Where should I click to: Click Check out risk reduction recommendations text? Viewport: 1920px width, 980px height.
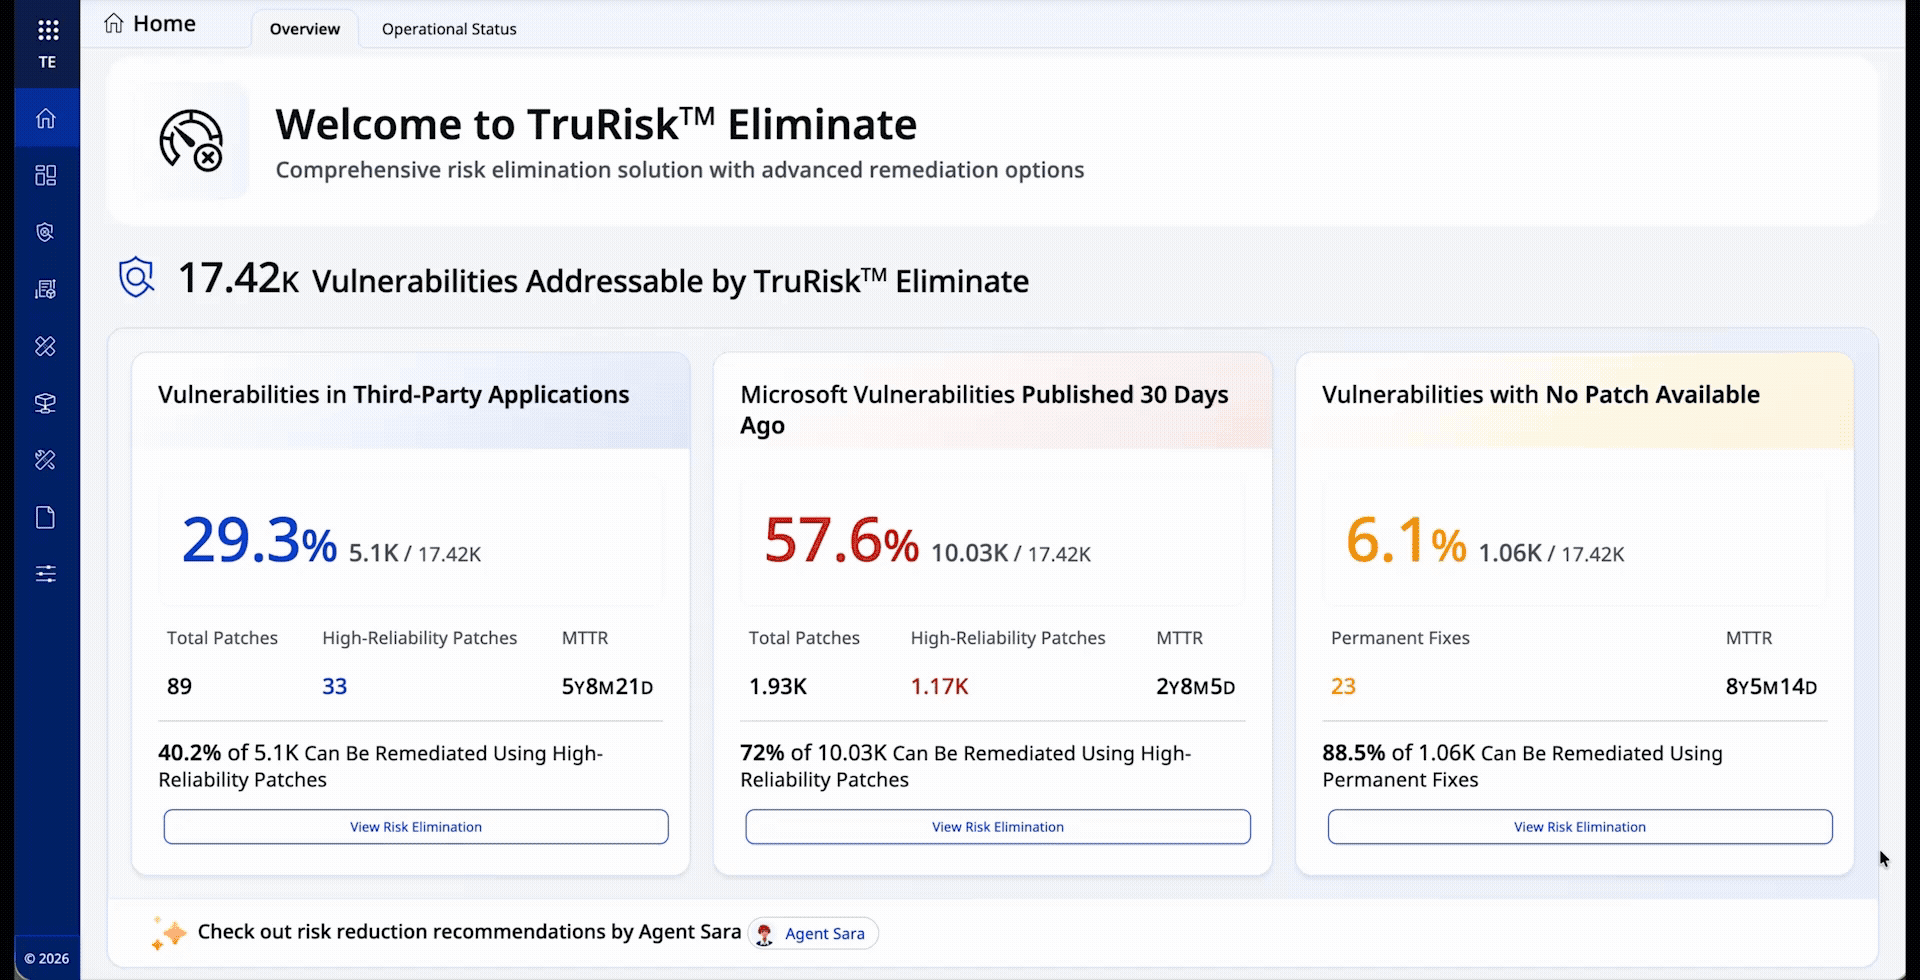tap(469, 932)
